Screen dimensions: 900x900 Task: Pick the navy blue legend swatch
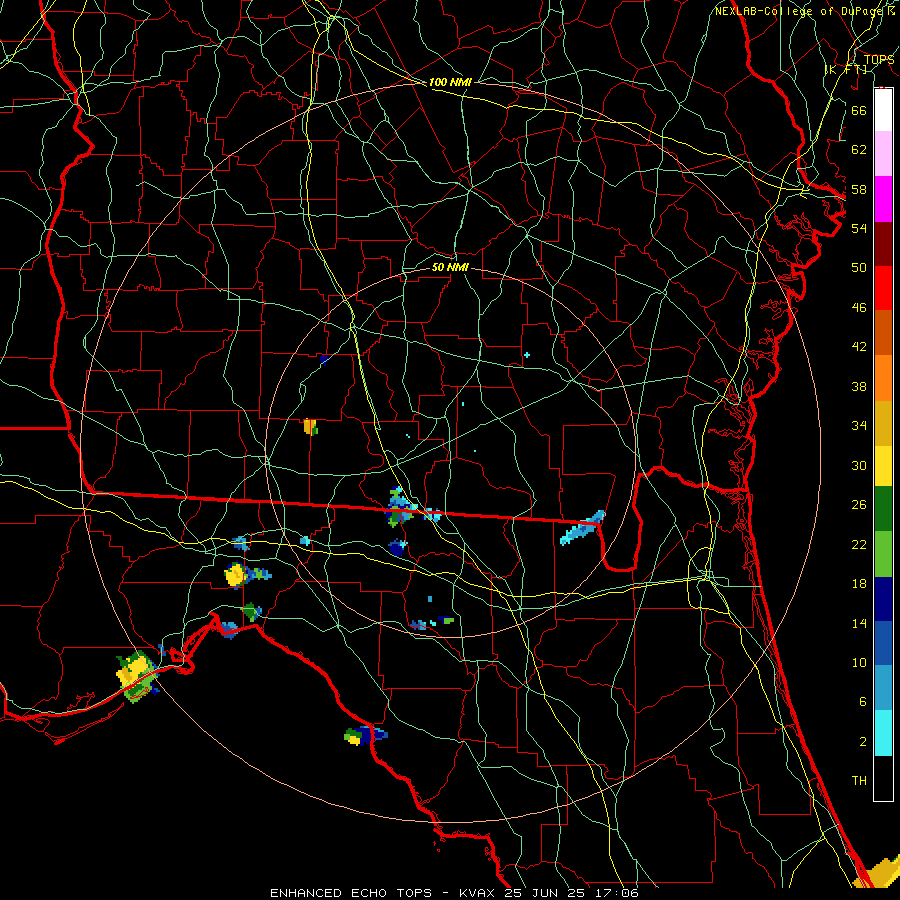883,599
